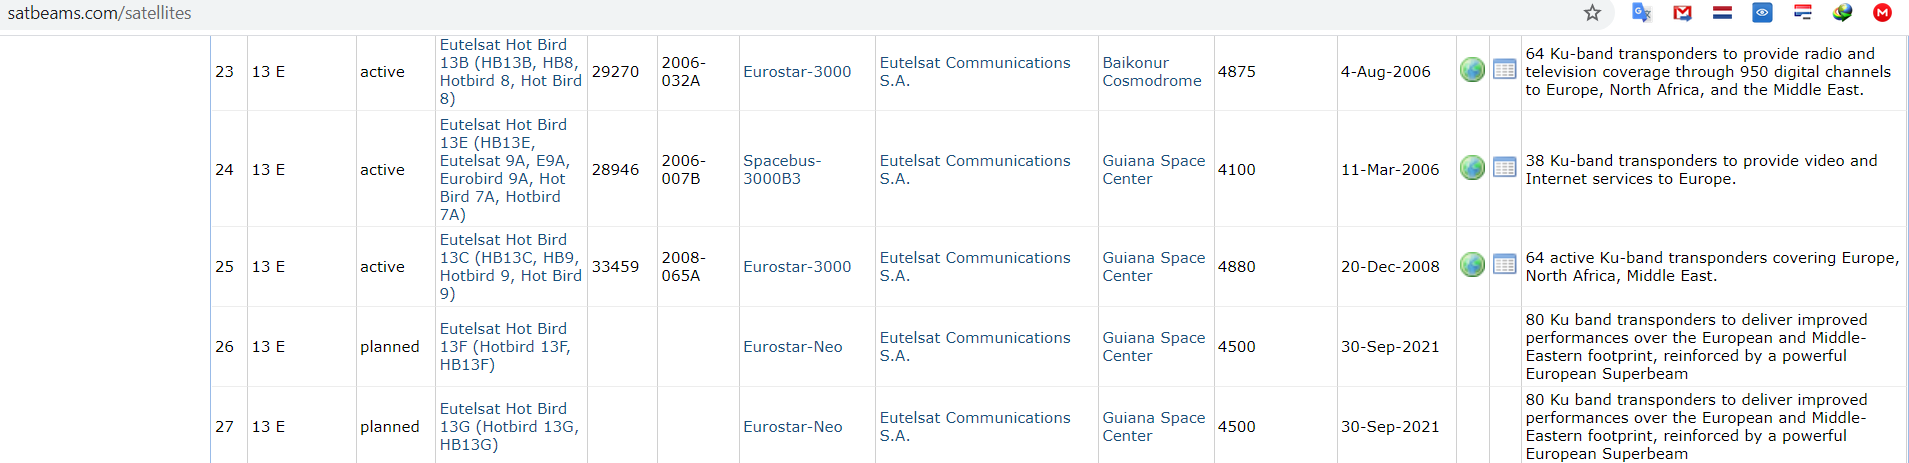Viewport: 1909px width, 463px height.
Task: Open Eurostar-Neo link in row 26
Action: point(793,347)
